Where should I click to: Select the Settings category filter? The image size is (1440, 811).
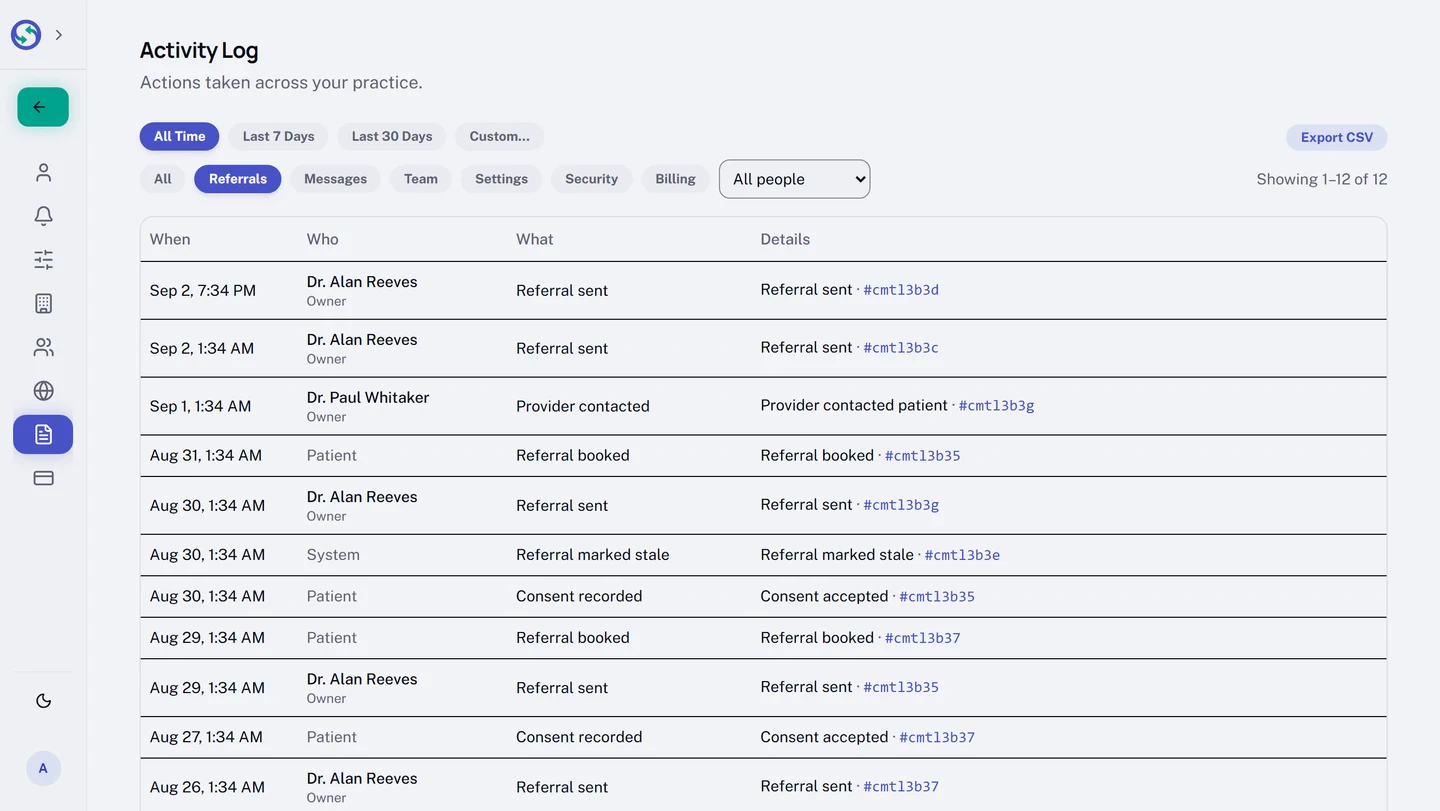click(x=501, y=179)
